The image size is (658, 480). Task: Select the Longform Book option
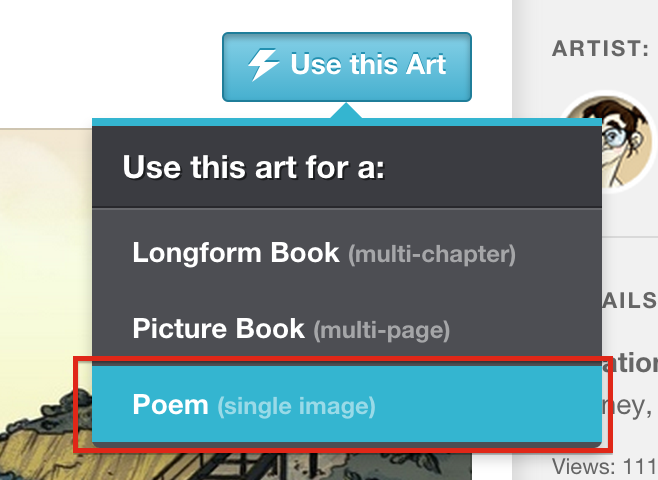347,253
